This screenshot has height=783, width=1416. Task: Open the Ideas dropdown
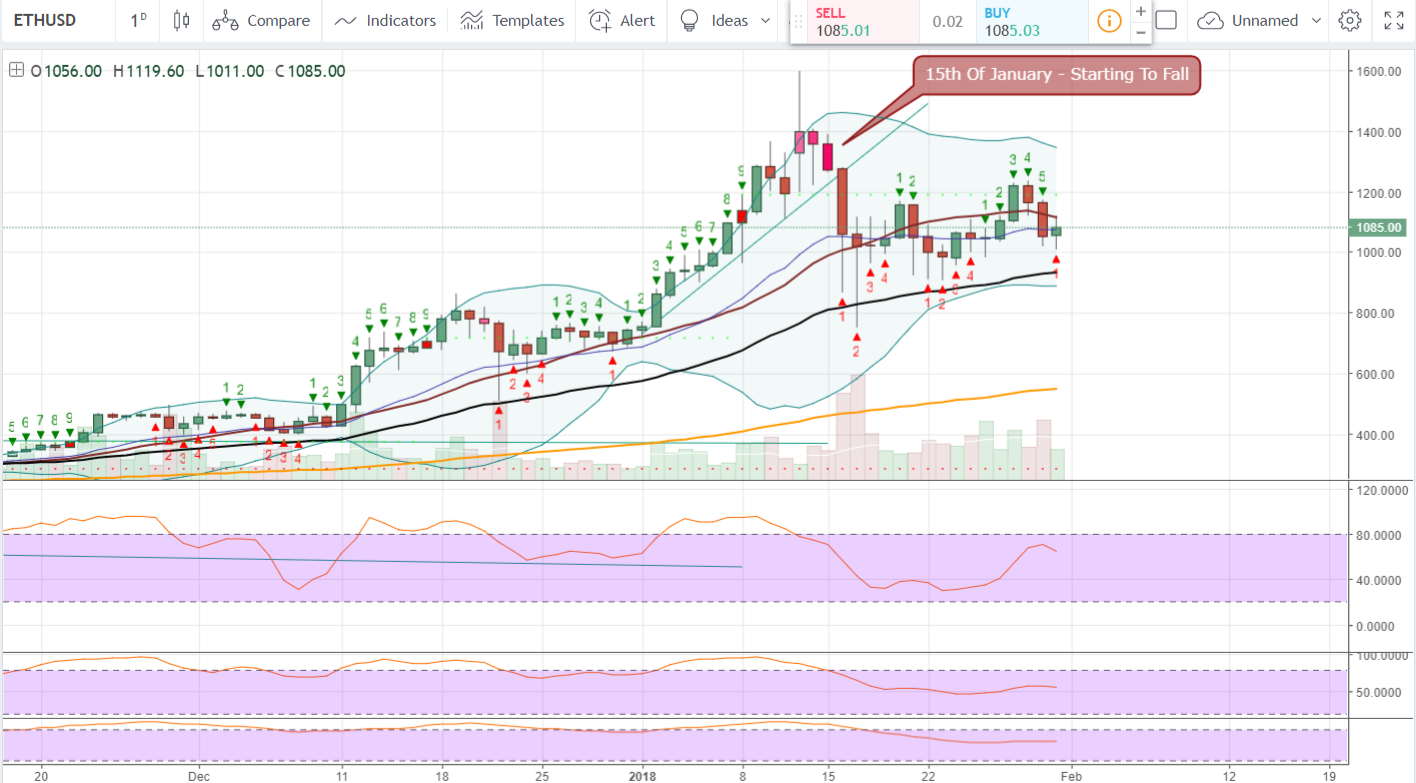[725, 20]
